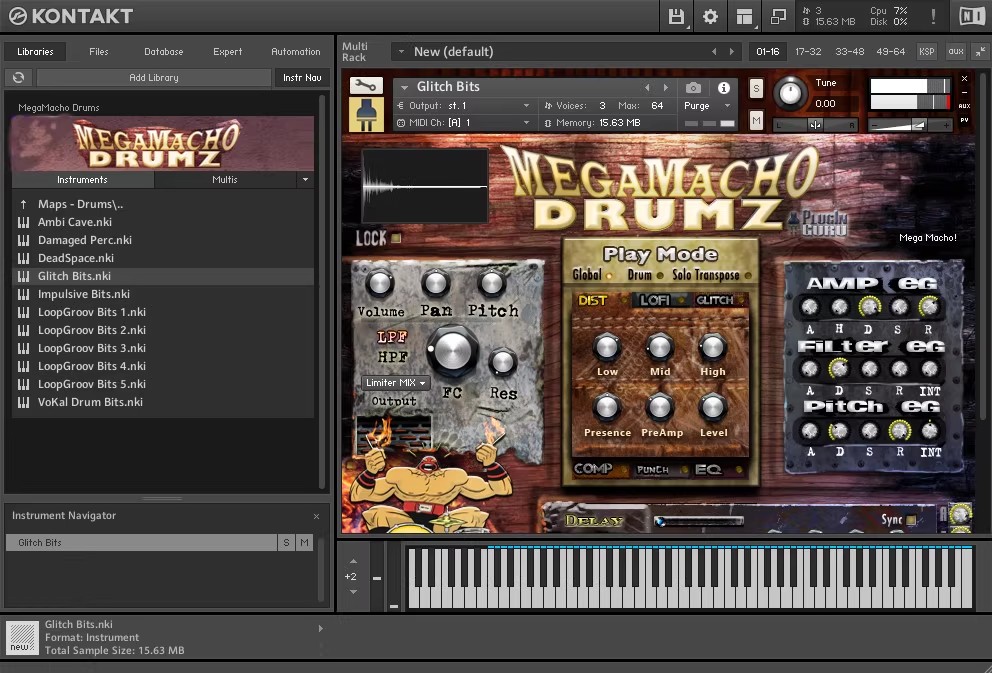Image resolution: width=992 pixels, height=673 pixels.
Task: Open instrument edit mode with wrench icon
Action: pos(365,86)
